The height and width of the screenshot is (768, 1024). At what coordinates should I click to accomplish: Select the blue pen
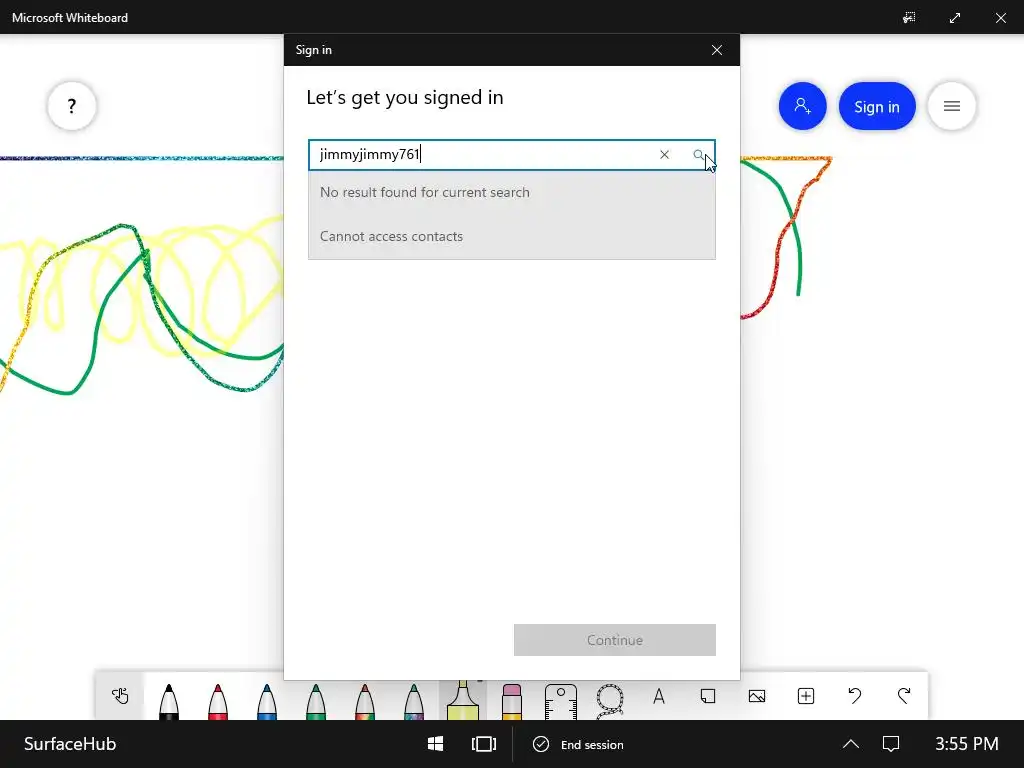click(266, 700)
